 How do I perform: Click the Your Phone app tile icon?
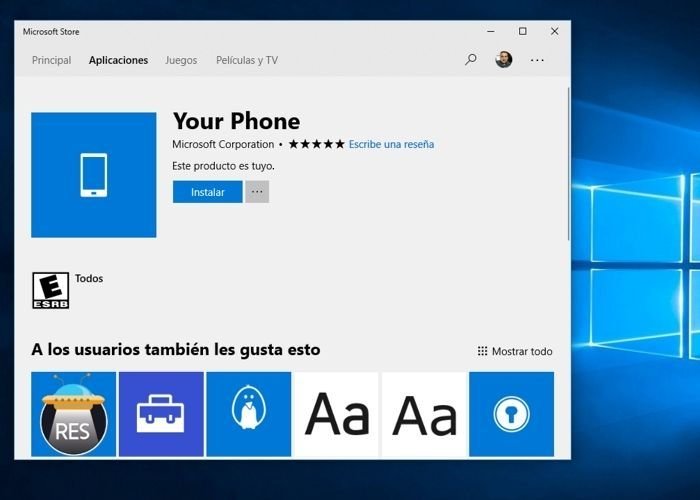coord(94,175)
